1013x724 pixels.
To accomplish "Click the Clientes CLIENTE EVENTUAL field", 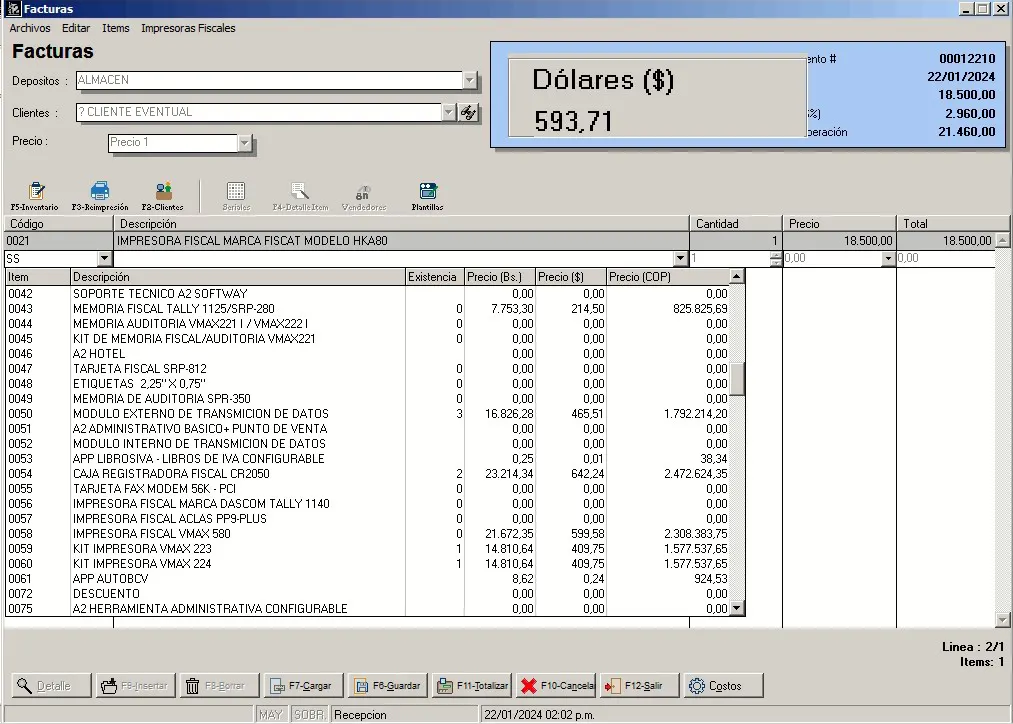I will pyautogui.click(x=258, y=112).
